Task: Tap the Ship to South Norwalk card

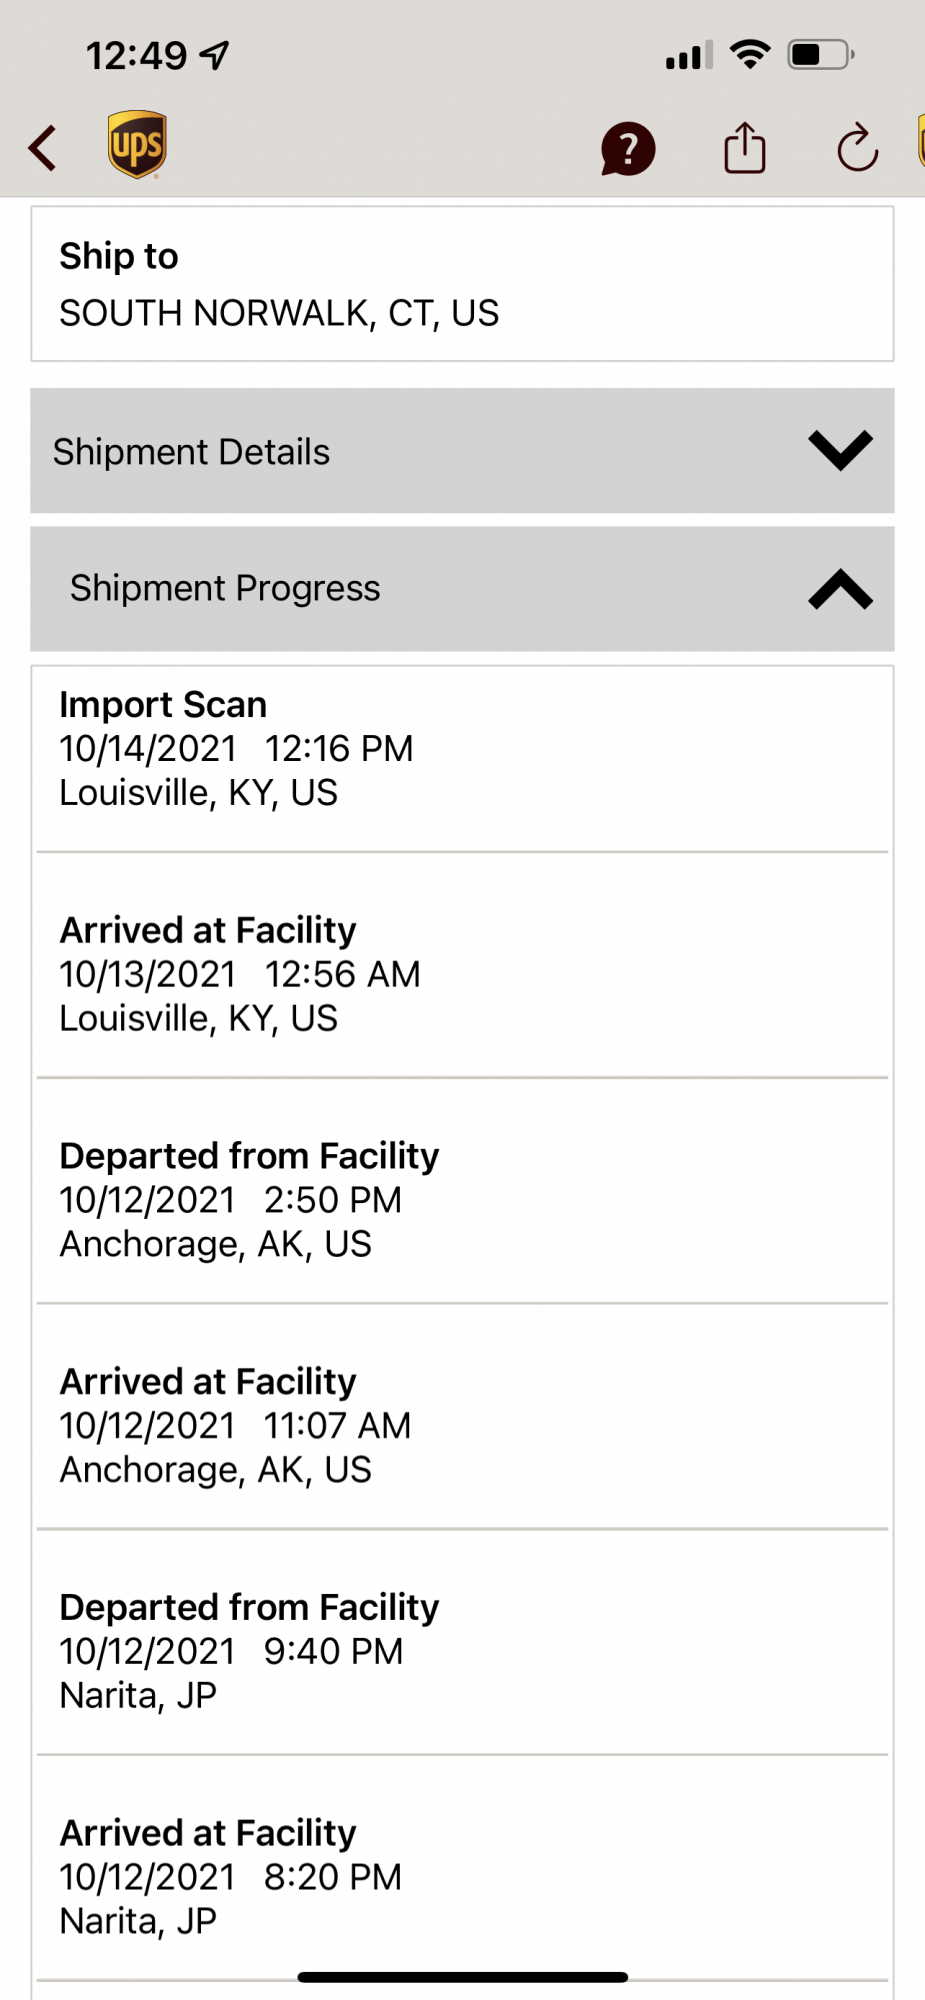Action: click(x=462, y=285)
